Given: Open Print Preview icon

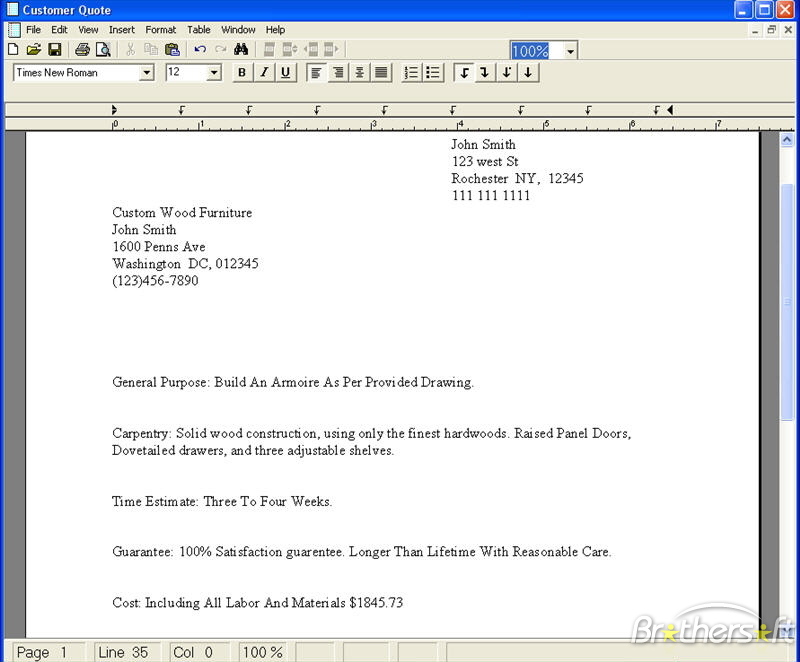Looking at the screenshot, I should [103, 49].
